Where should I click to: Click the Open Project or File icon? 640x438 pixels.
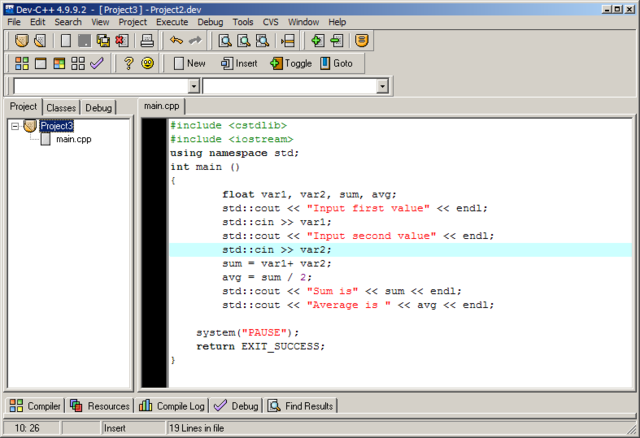coord(40,40)
